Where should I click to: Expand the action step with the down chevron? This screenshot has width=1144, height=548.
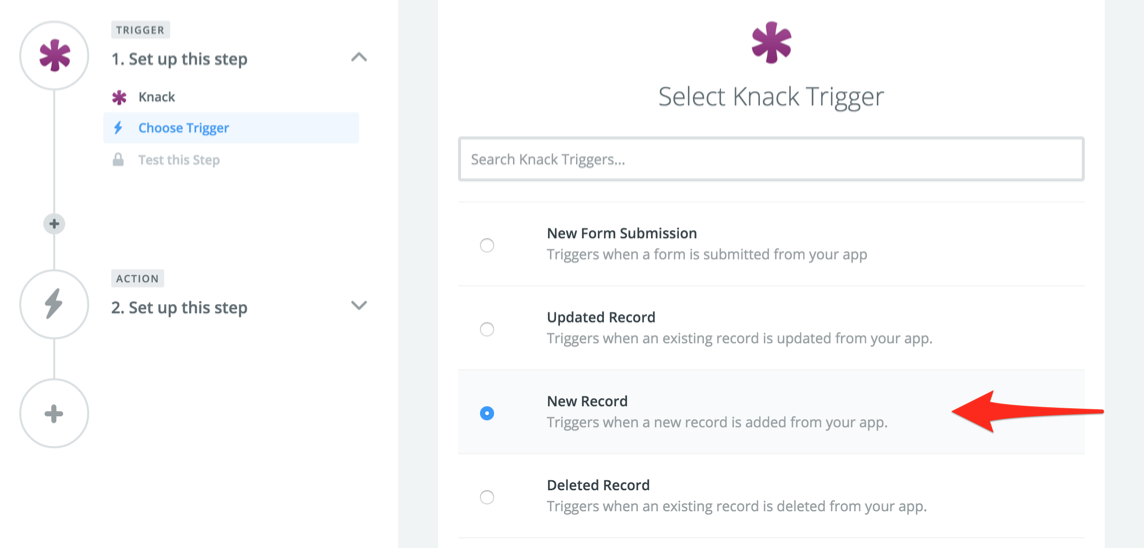click(x=359, y=305)
